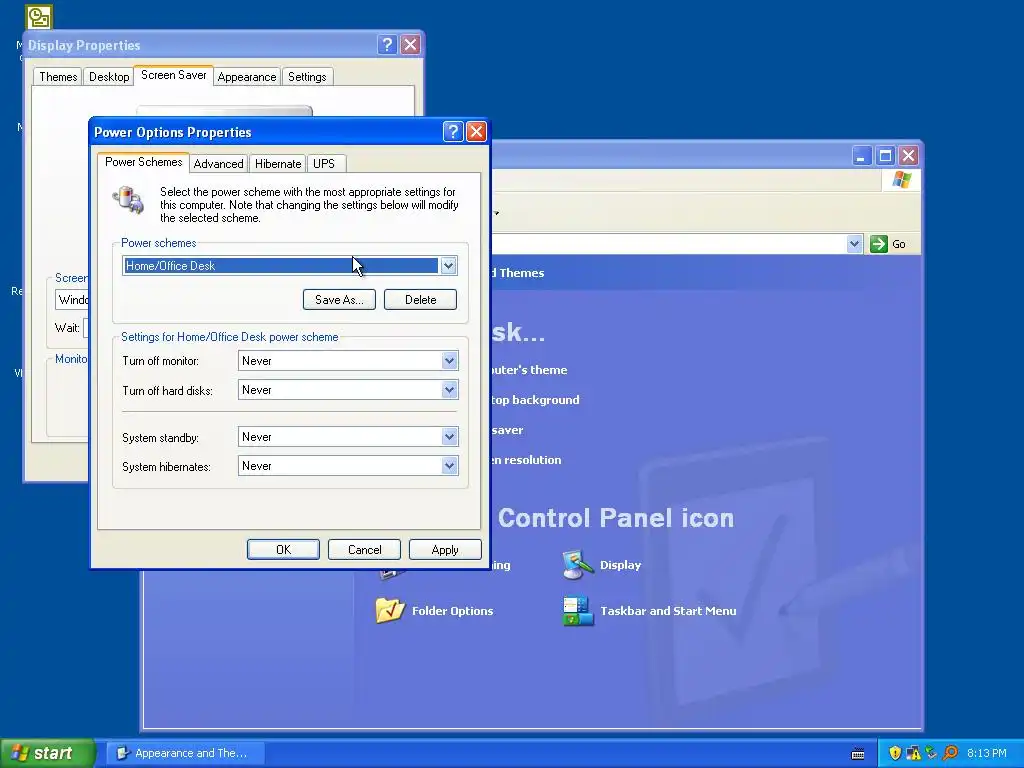Viewport: 1024px width, 768px height.
Task: Click the desktop icon at top left
Action: tap(39, 17)
